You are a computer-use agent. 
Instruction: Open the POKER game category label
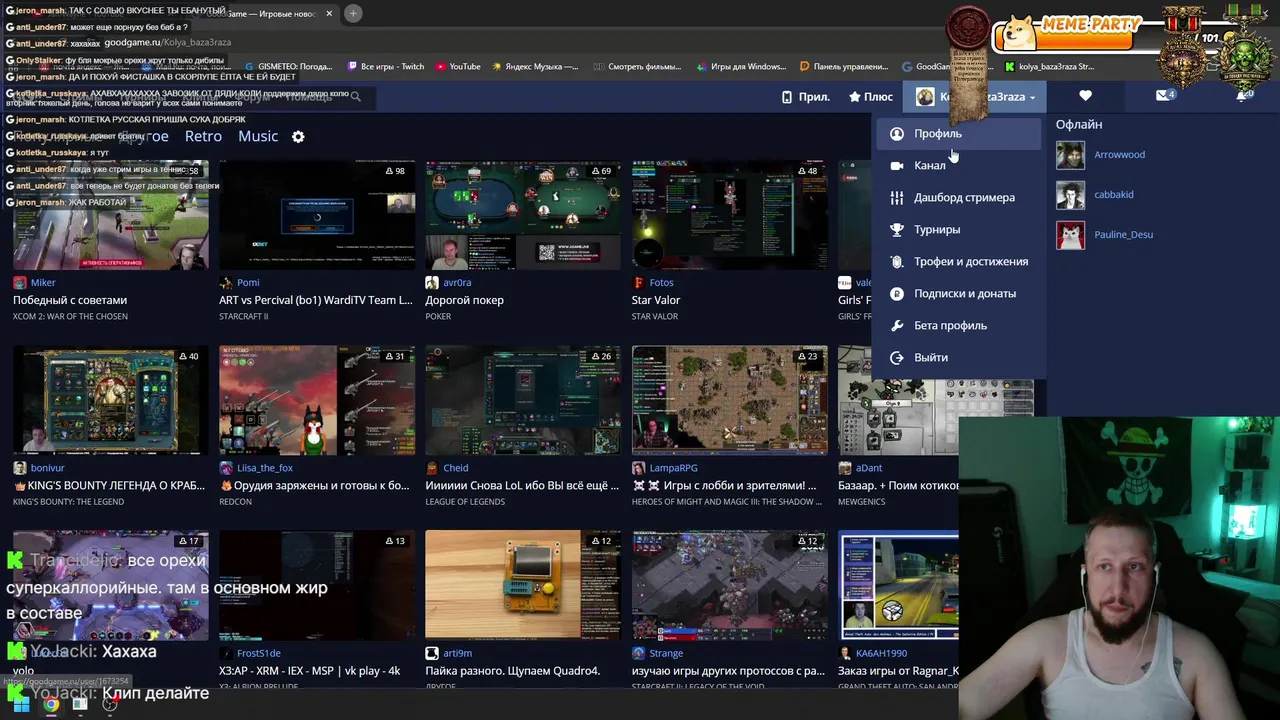point(438,317)
